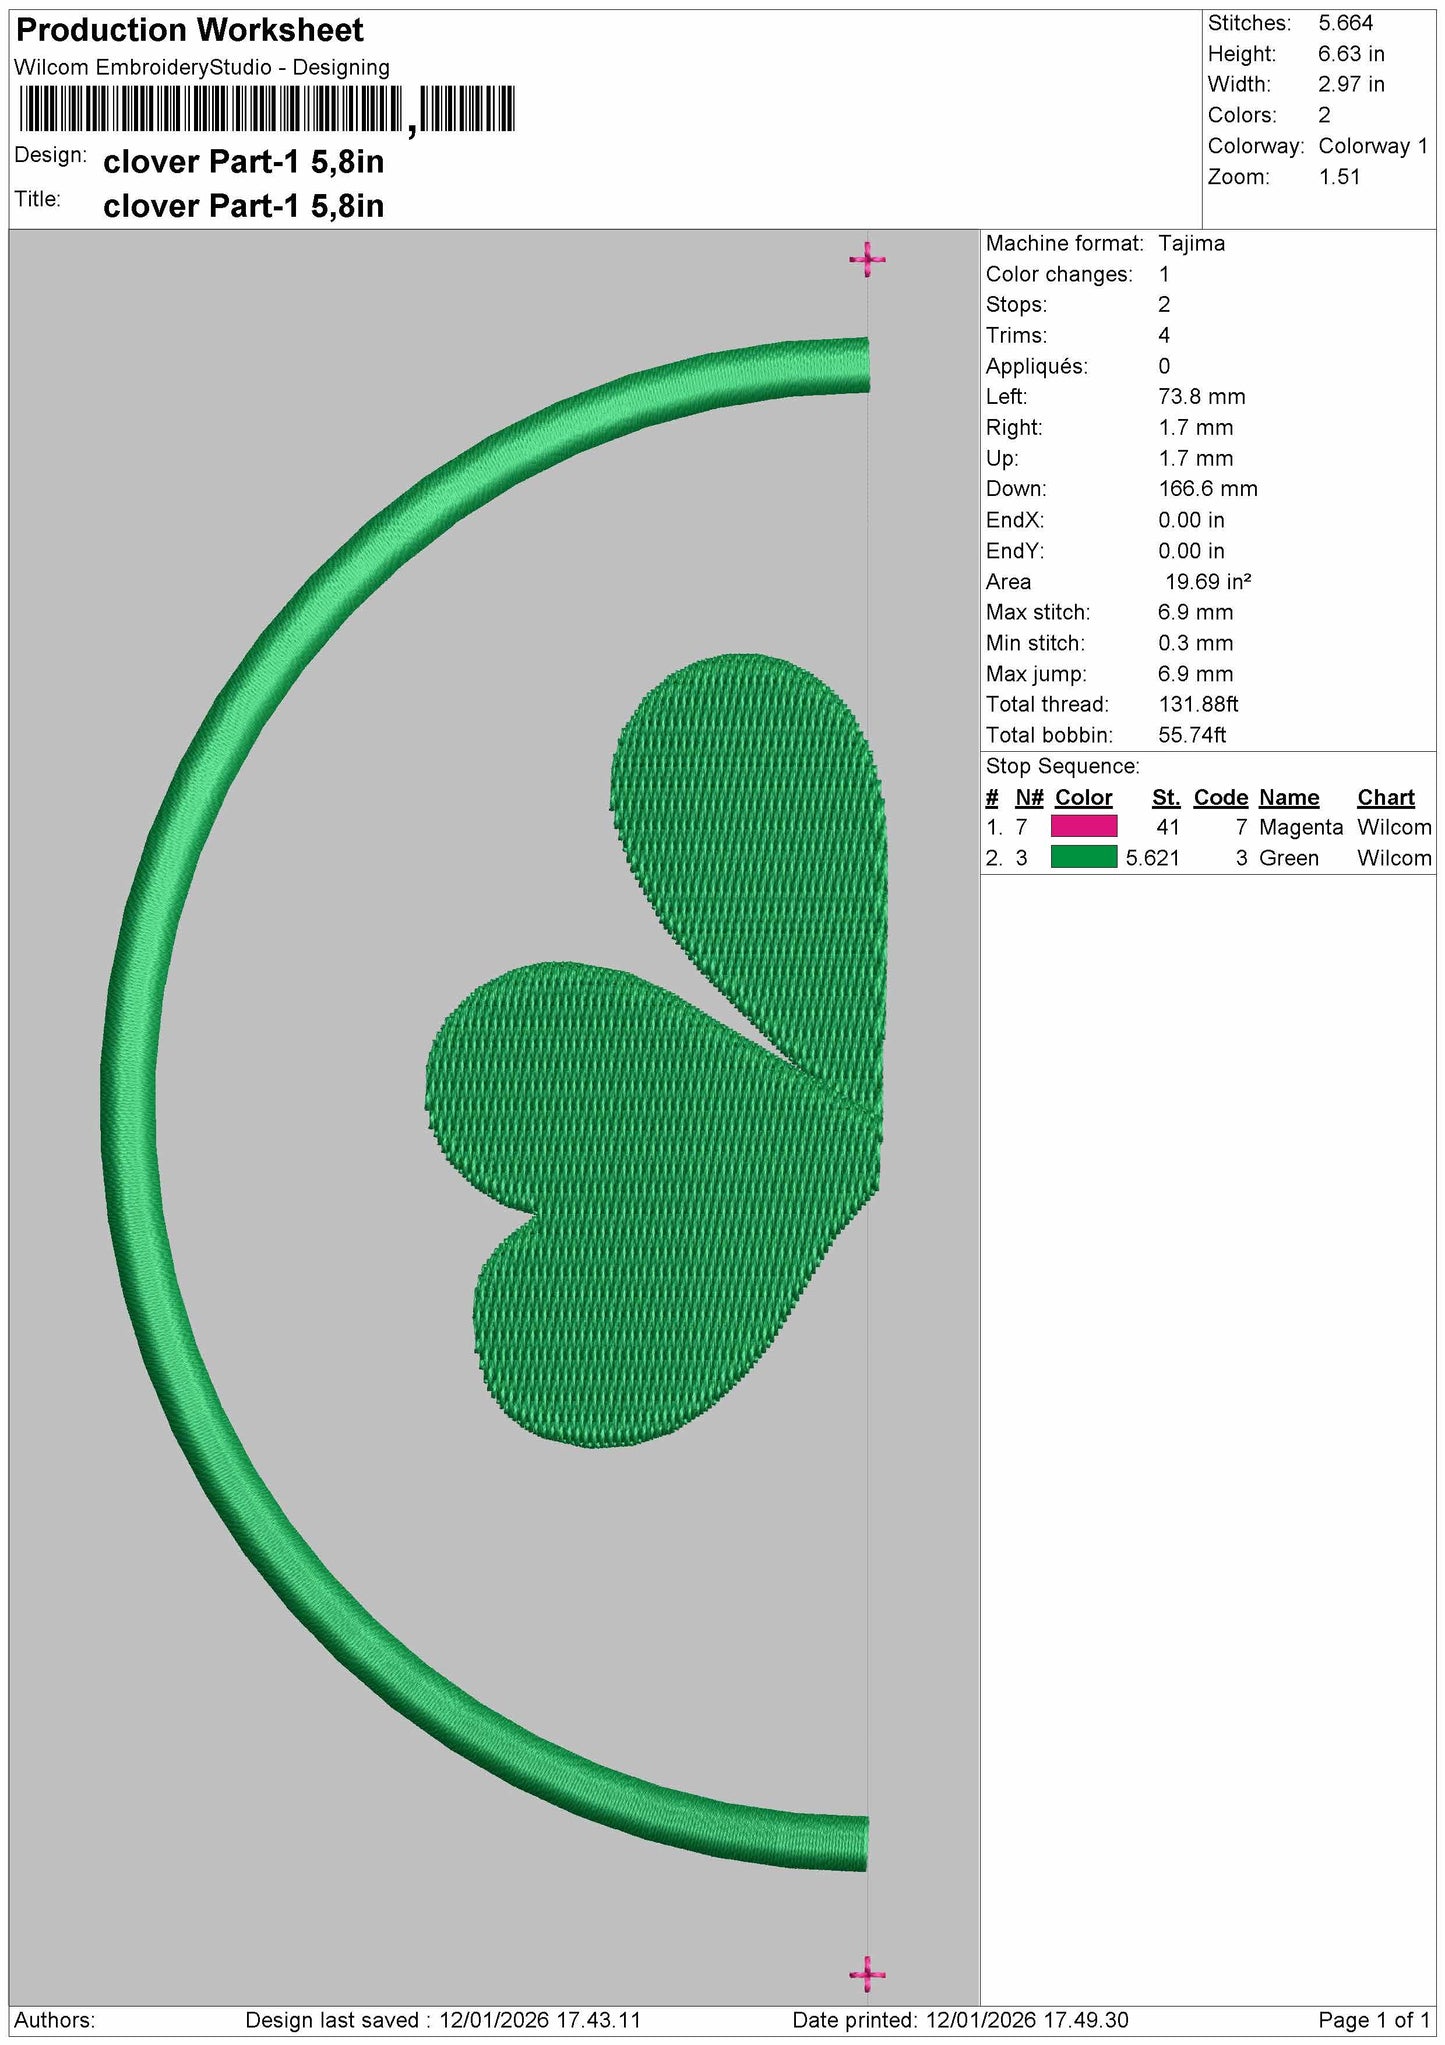Click the 'N#' column header
1445x2045 pixels.
pyautogui.click(x=1029, y=797)
